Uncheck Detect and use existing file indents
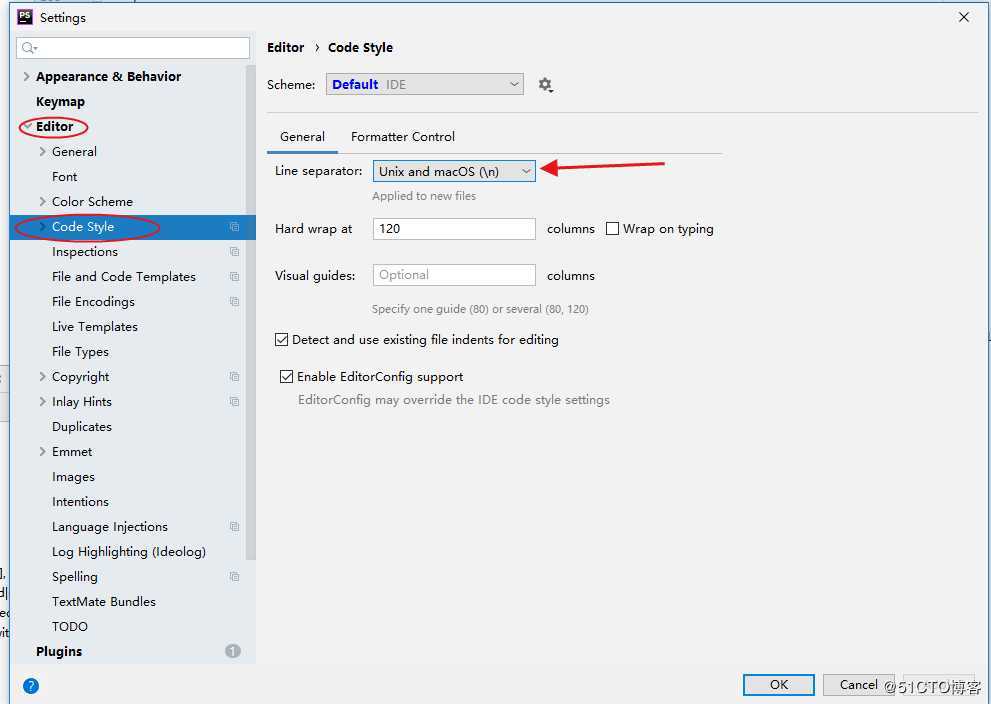 [x=281, y=340]
